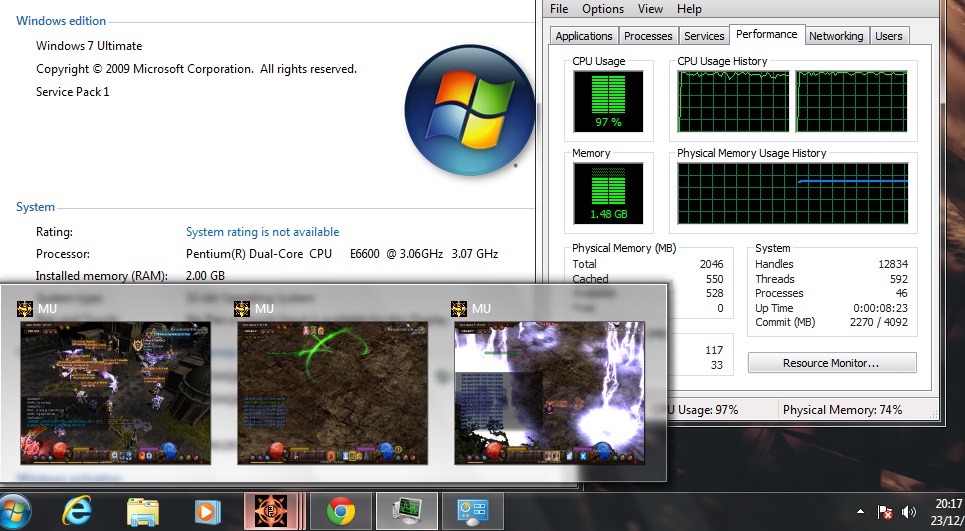
Task: Click the Resource Monitor button
Action: [831, 363]
